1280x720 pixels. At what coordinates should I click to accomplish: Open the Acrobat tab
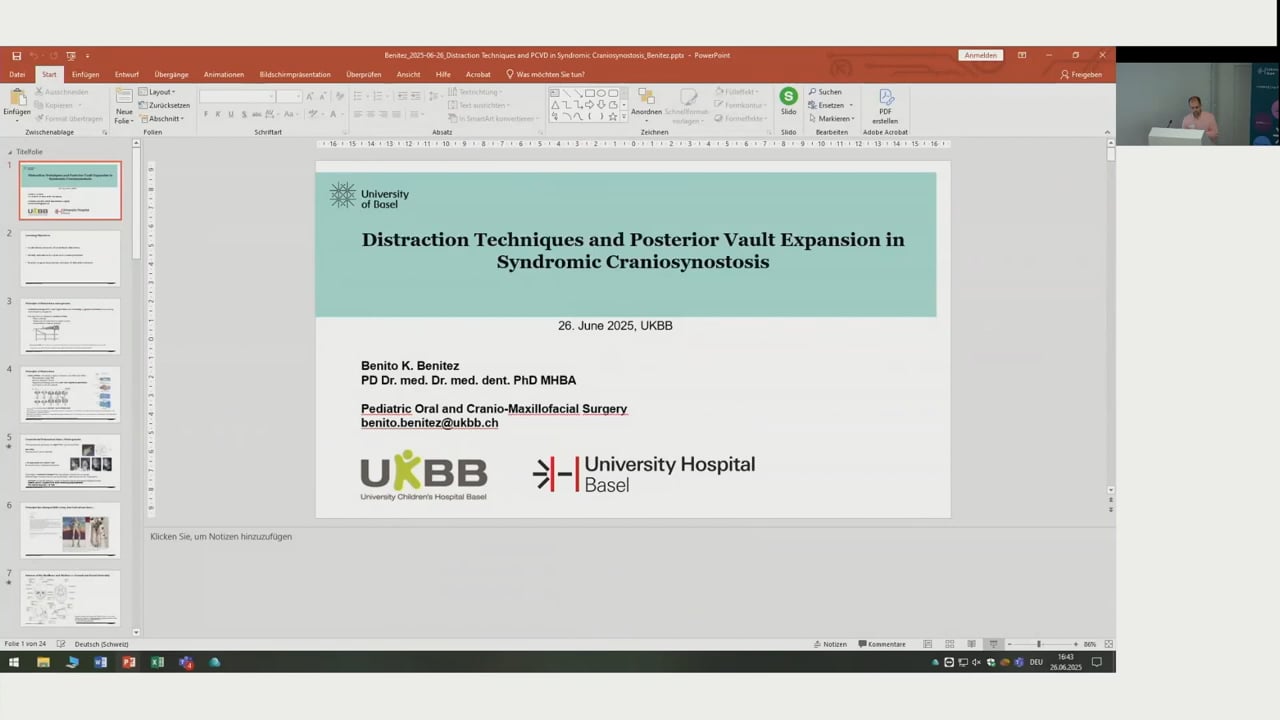(x=478, y=74)
